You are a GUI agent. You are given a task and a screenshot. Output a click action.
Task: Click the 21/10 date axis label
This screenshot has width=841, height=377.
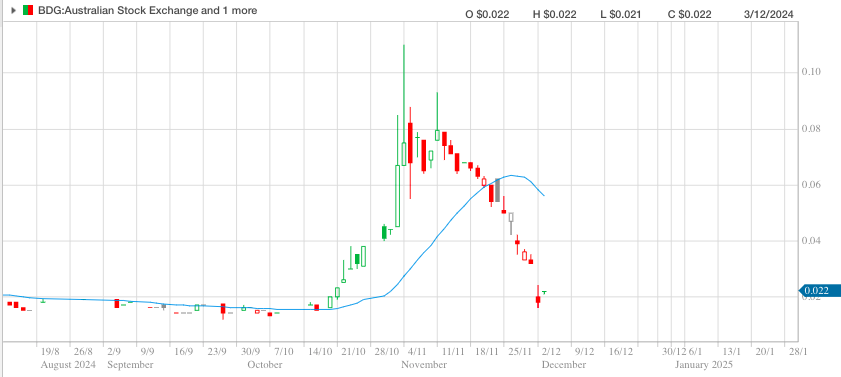pos(353,352)
